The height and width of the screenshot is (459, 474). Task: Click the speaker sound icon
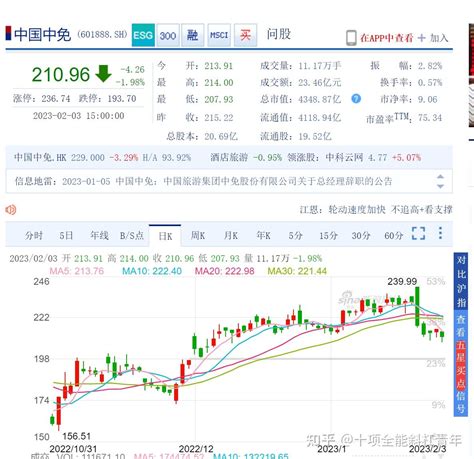point(11,210)
